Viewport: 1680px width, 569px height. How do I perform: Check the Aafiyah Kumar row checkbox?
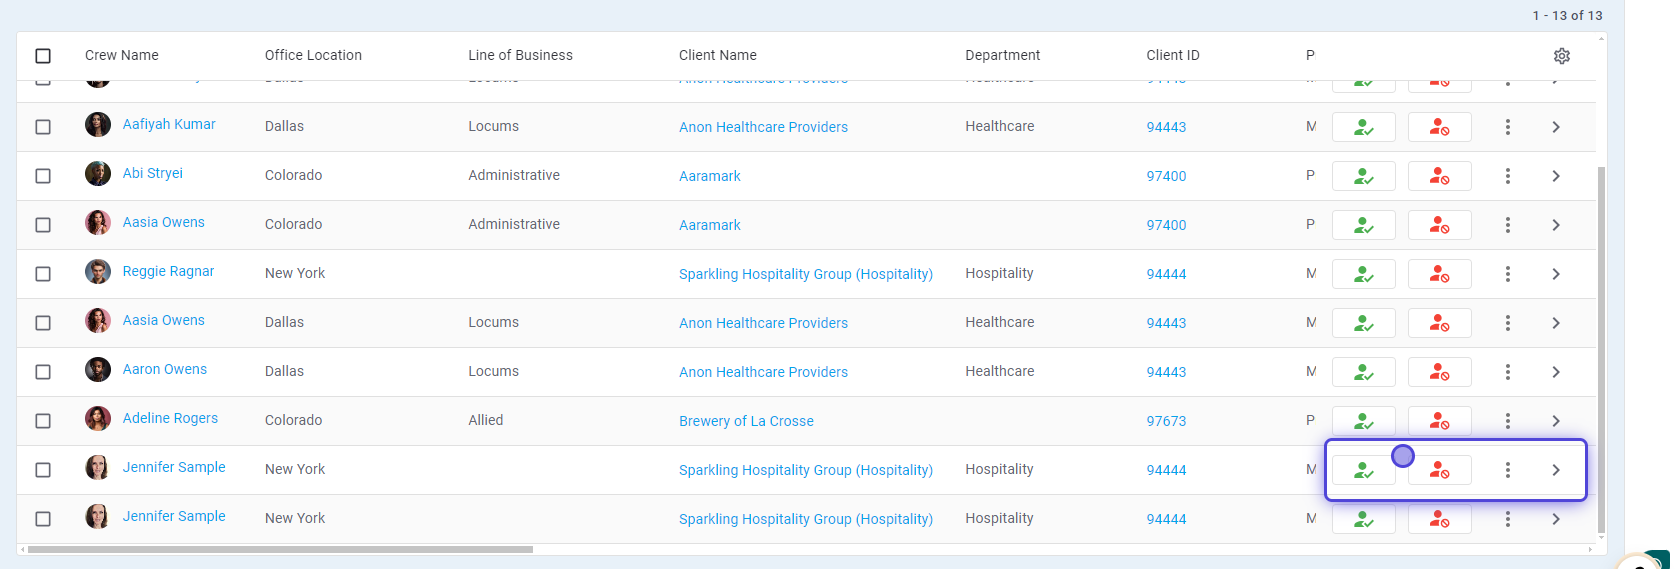click(43, 127)
